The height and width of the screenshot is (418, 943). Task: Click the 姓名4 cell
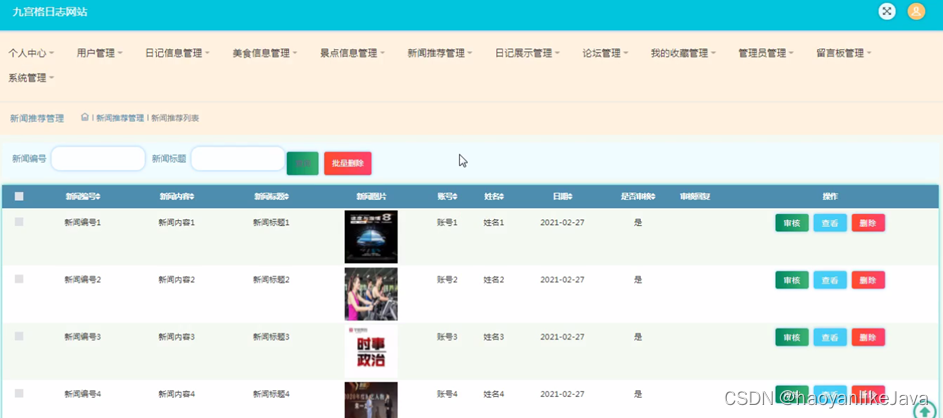coord(494,393)
